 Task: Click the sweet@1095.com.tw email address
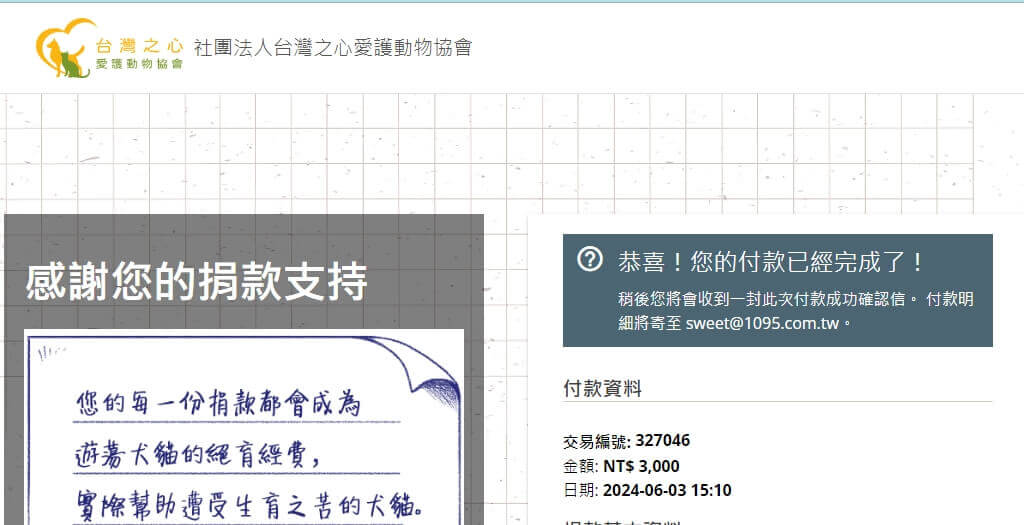(x=764, y=324)
